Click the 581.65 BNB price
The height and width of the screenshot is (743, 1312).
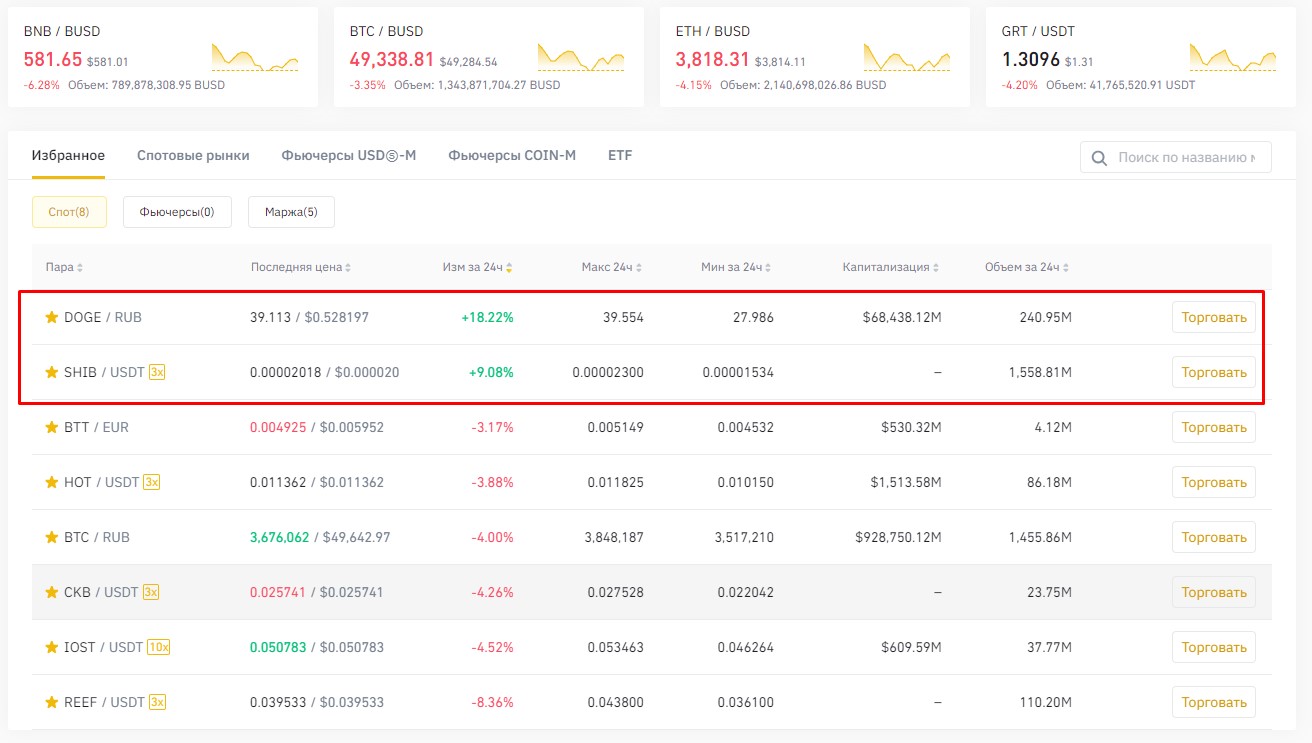click(x=52, y=60)
